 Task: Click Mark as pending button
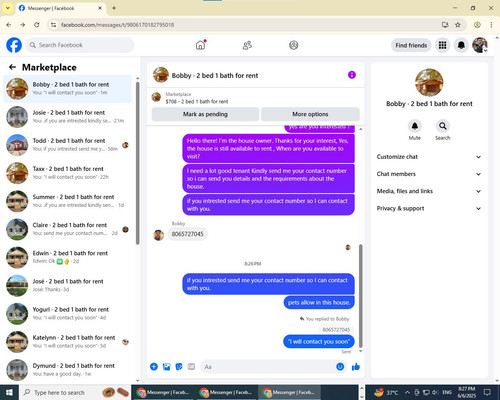(205, 114)
